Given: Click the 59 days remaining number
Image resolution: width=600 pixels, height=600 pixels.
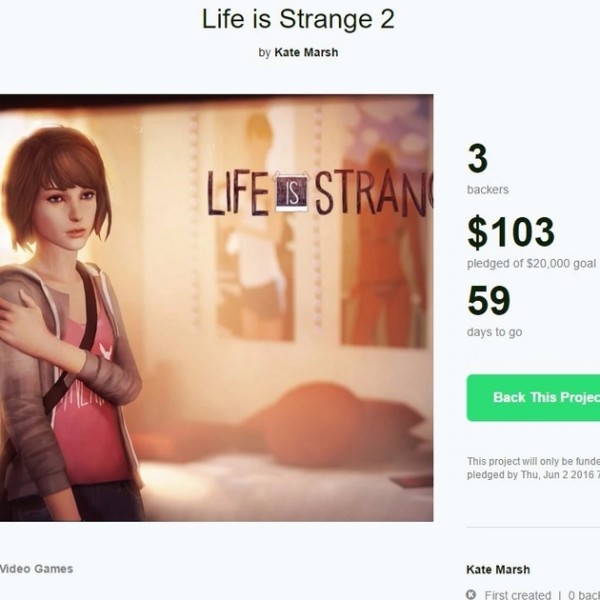Looking at the screenshot, I should (x=488, y=301).
